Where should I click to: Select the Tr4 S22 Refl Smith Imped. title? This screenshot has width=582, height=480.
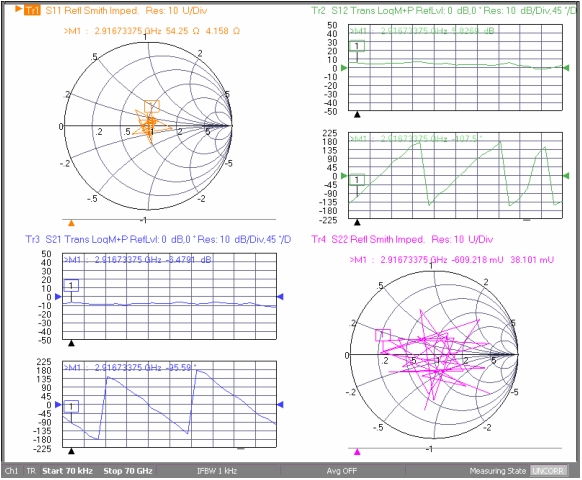pos(402,239)
